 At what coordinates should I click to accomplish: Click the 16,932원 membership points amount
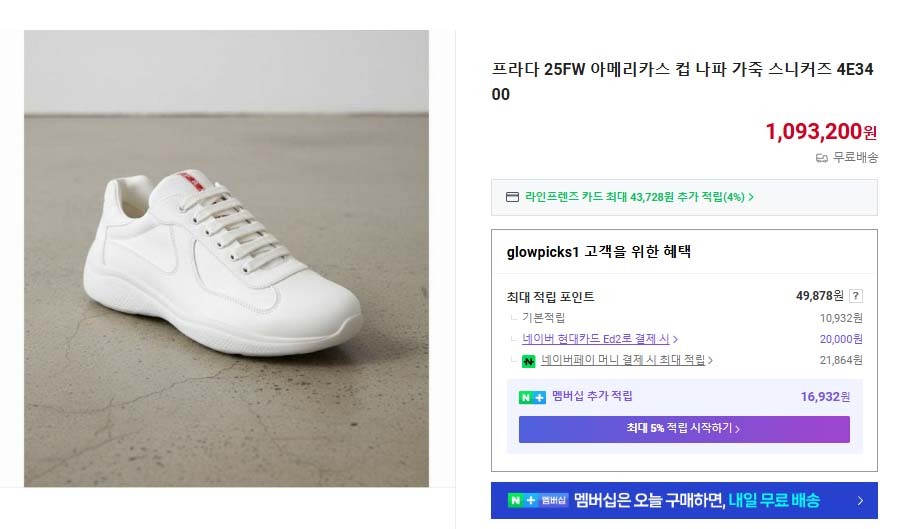pos(825,397)
